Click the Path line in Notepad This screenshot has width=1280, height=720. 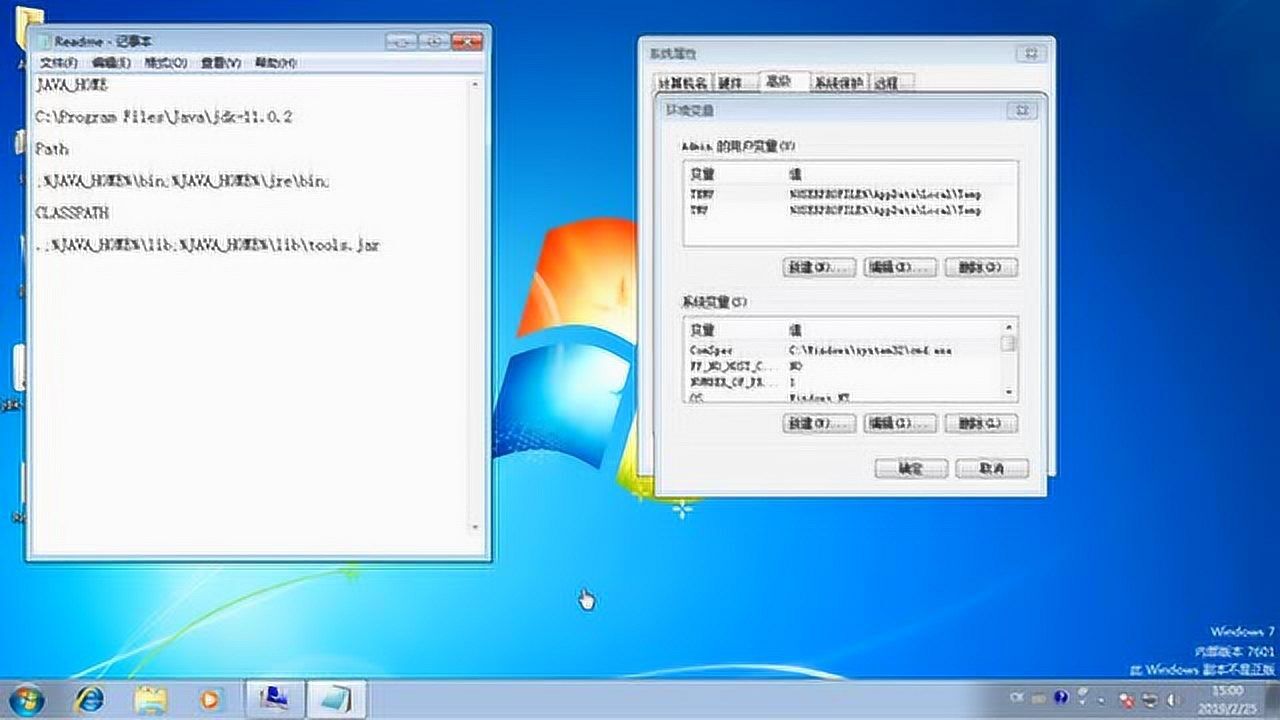click(x=52, y=149)
